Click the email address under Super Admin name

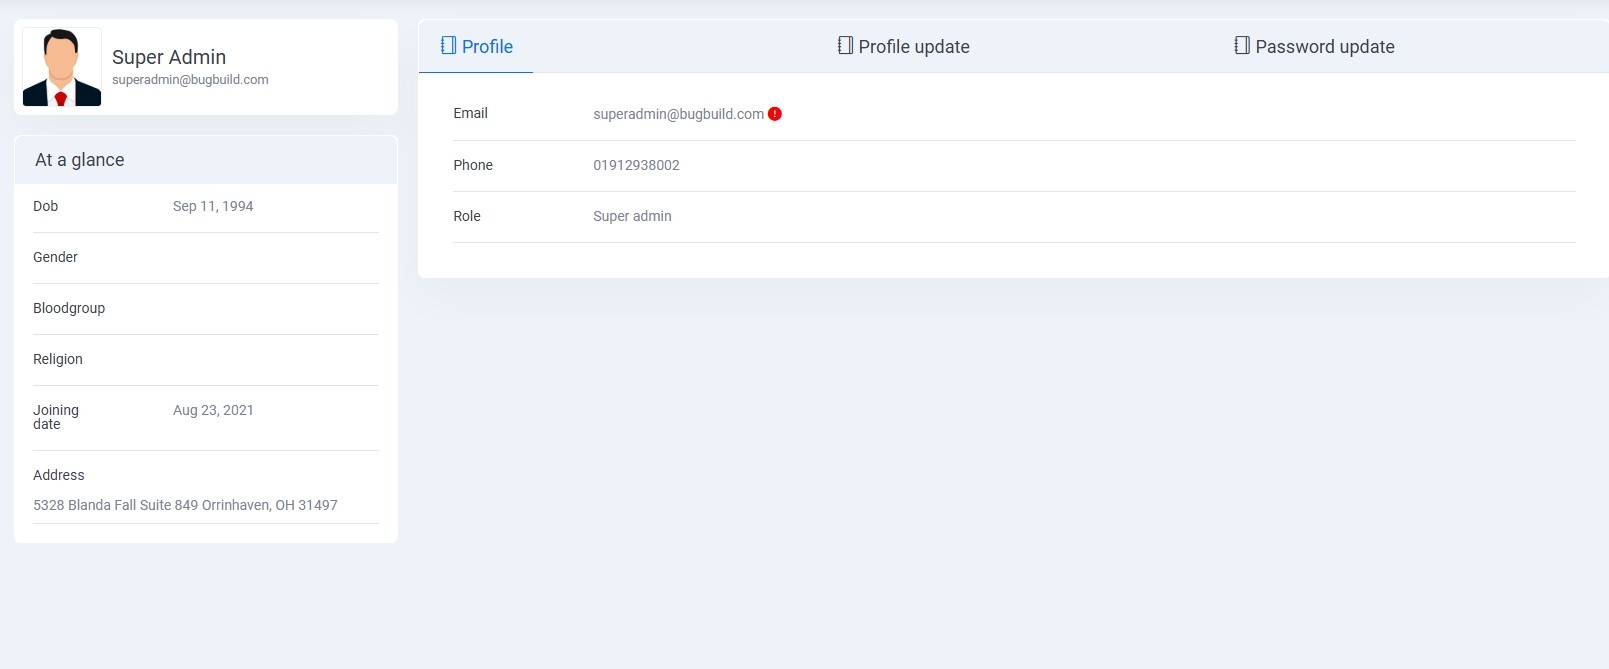click(190, 80)
